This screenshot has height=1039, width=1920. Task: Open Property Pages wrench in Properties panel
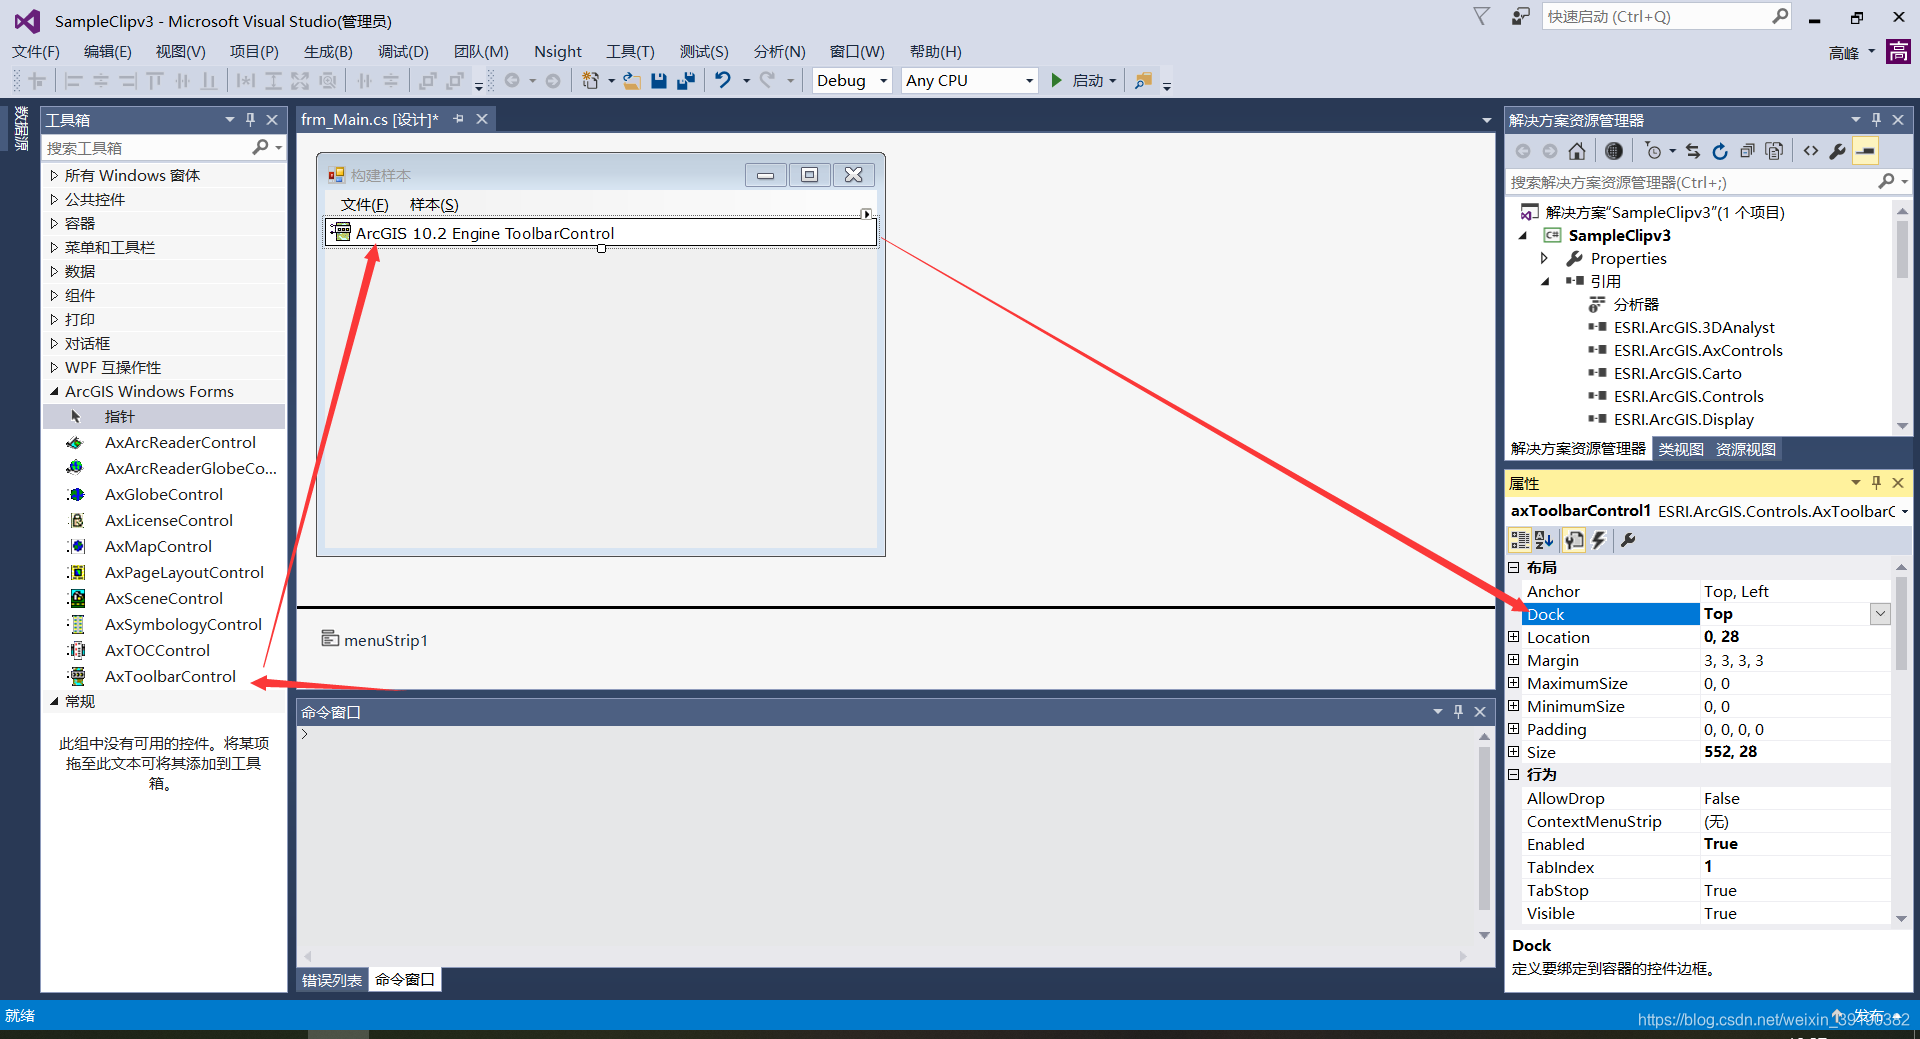(1628, 540)
